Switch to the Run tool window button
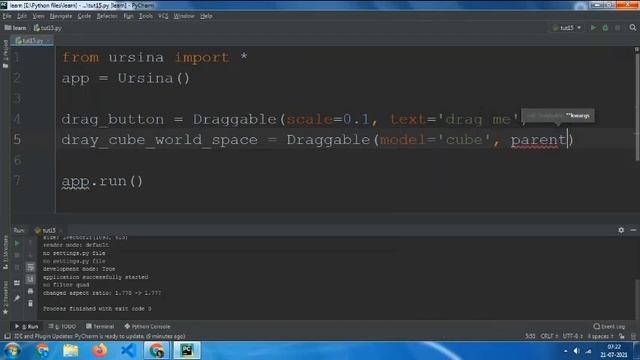The image size is (640, 360). pos(27,327)
